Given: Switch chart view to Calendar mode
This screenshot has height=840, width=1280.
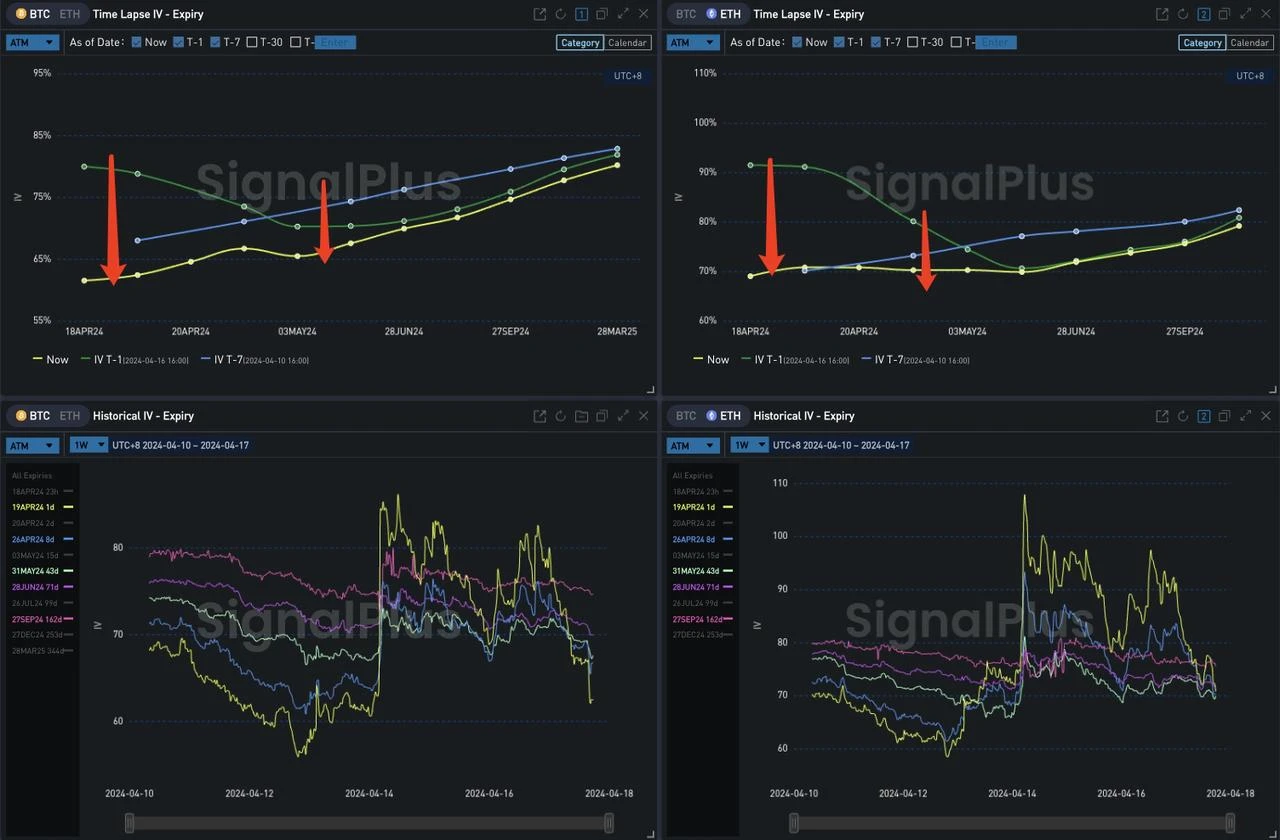Looking at the screenshot, I should tap(628, 42).
